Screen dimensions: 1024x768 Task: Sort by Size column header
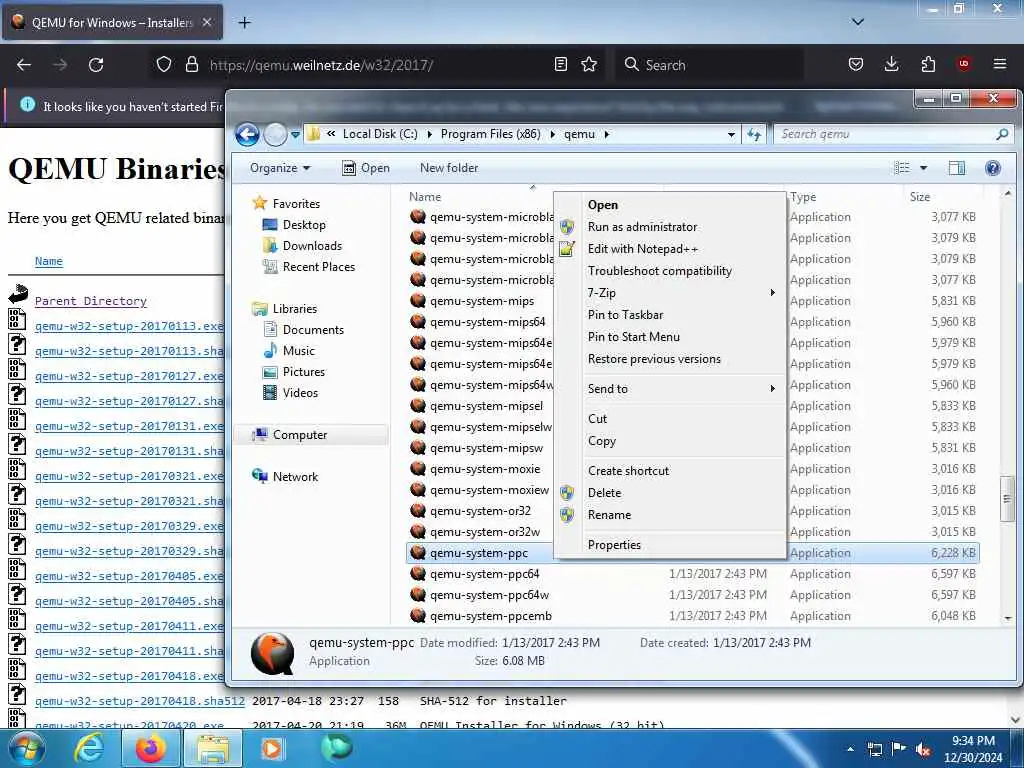[x=920, y=197]
